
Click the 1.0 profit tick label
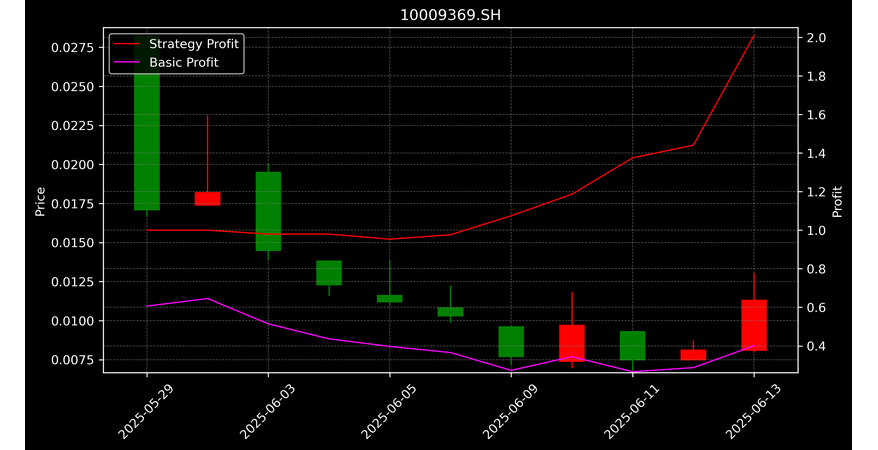[x=816, y=231]
